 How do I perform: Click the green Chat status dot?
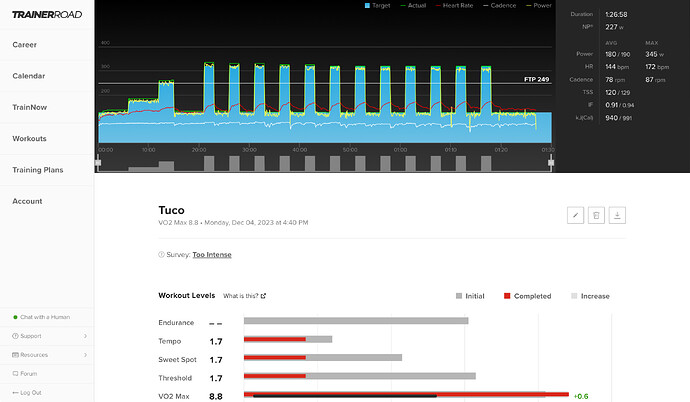15,317
